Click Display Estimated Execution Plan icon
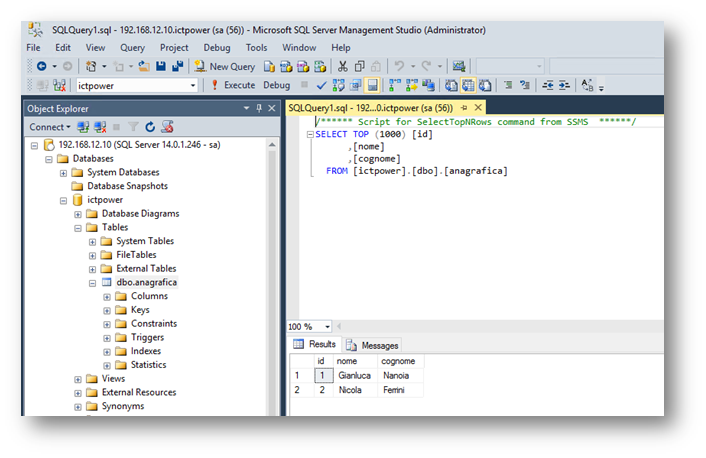Image resolution: width=706 pixels, height=458 pixels. tap(339, 85)
